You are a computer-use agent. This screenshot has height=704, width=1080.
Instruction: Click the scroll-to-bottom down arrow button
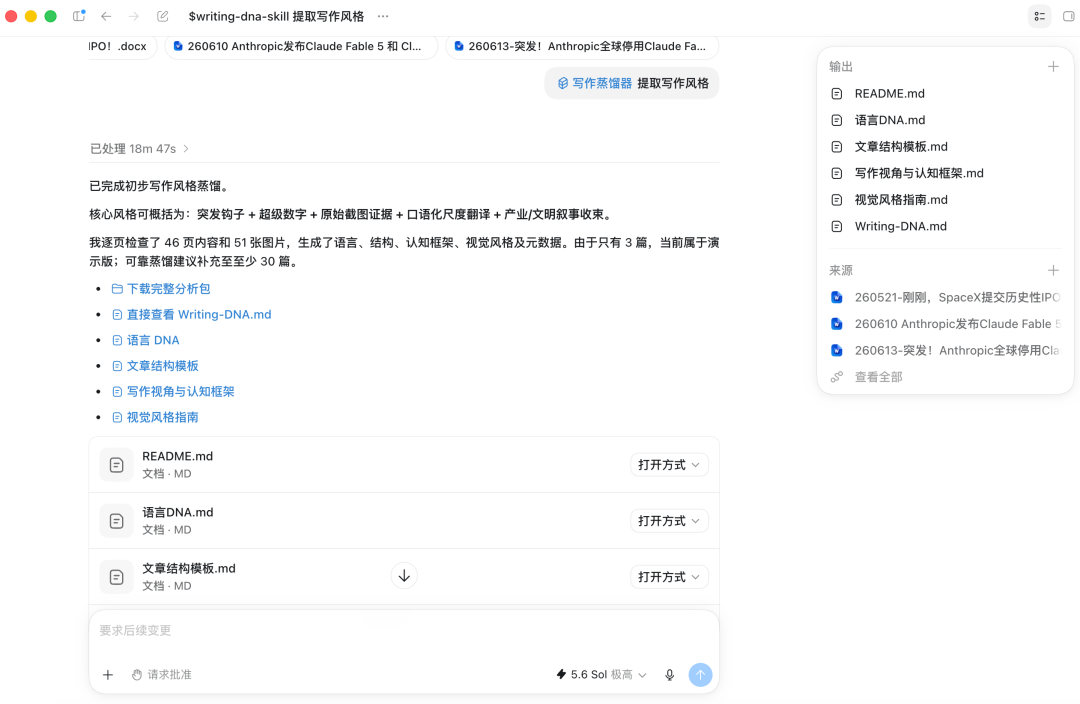coord(404,576)
